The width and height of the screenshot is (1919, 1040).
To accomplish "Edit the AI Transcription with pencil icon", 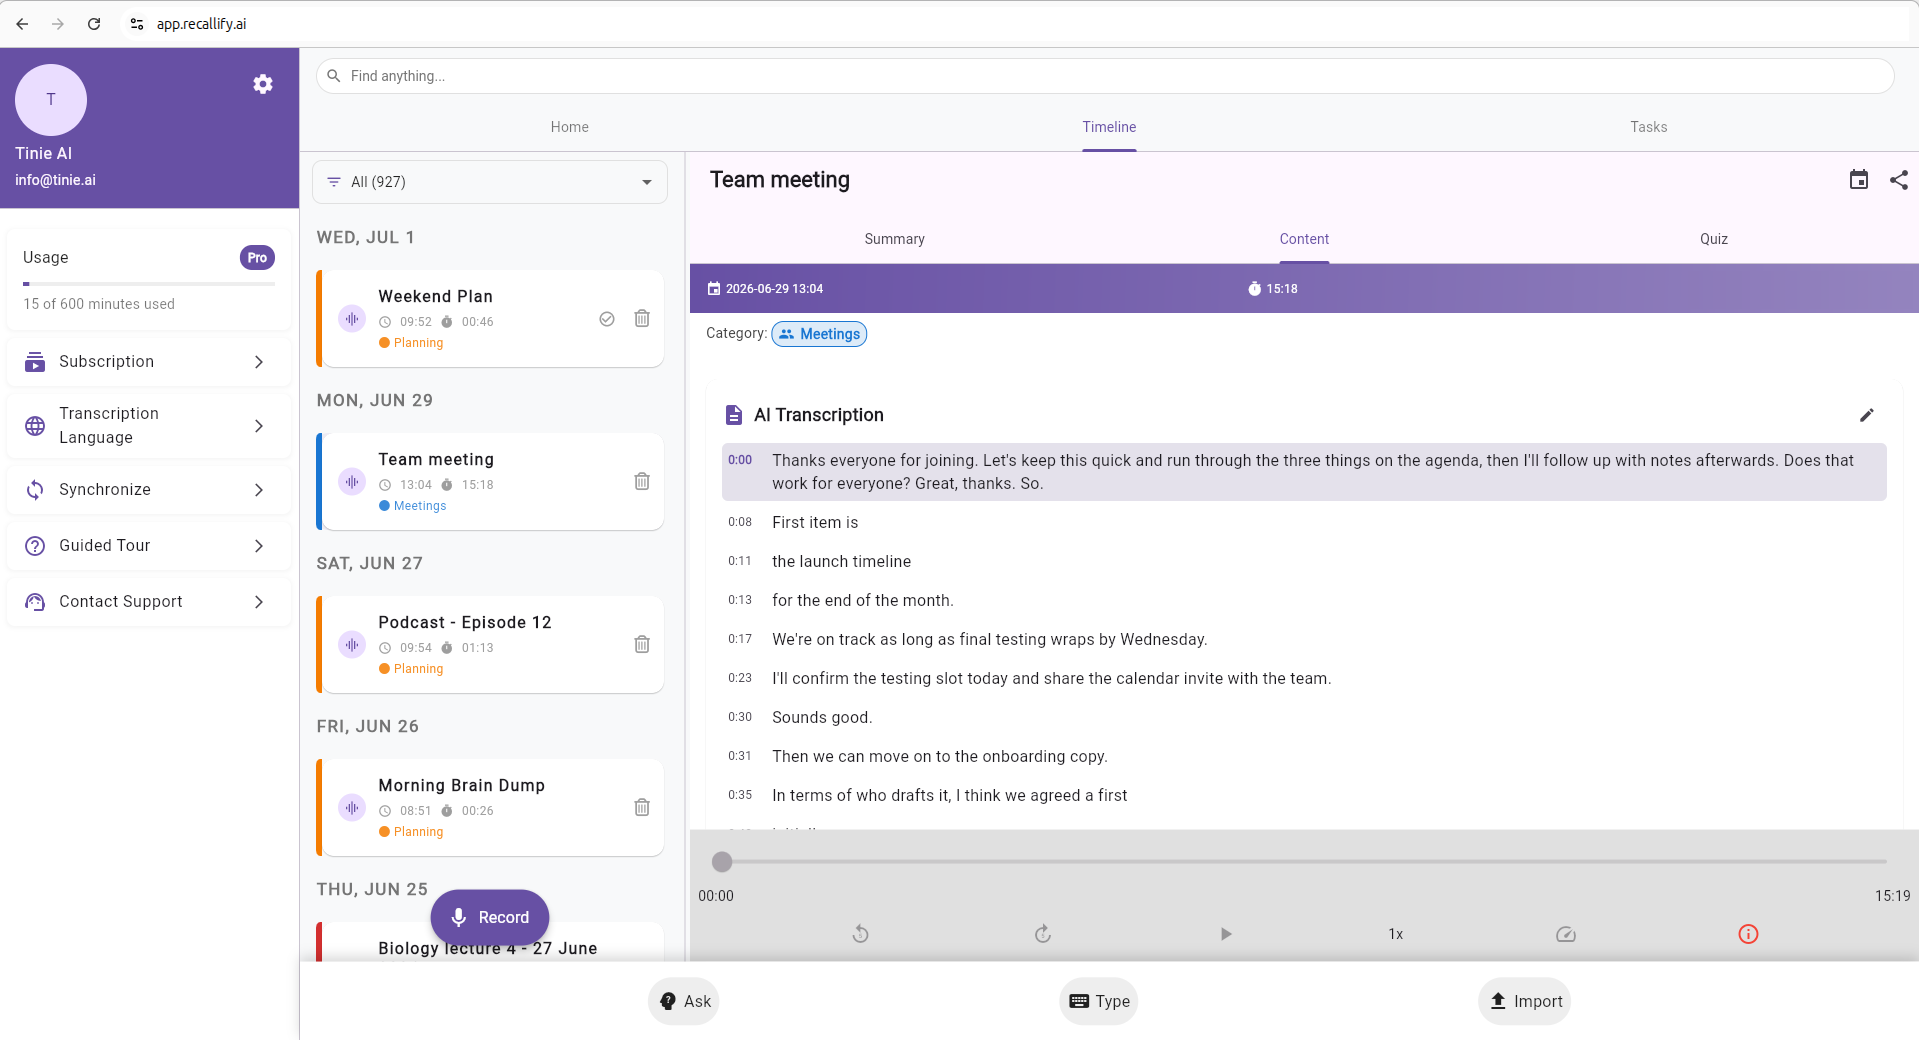I will [1866, 415].
